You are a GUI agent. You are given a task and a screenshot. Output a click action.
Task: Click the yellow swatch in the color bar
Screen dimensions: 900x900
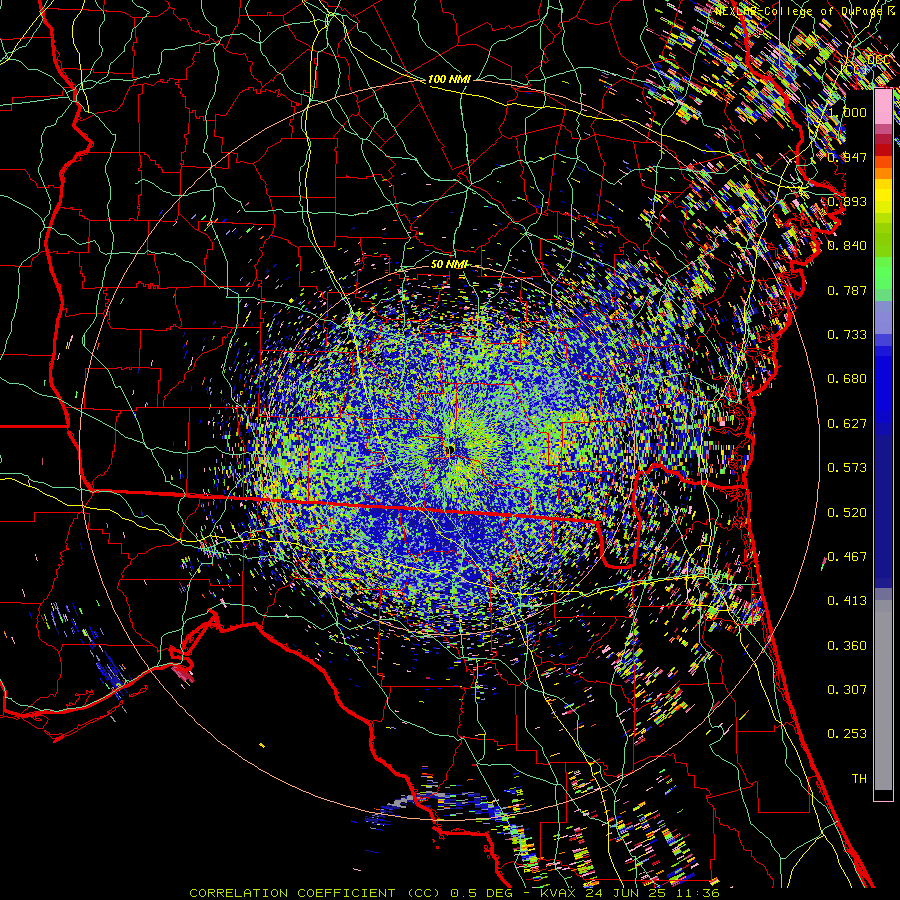(x=883, y=195)
